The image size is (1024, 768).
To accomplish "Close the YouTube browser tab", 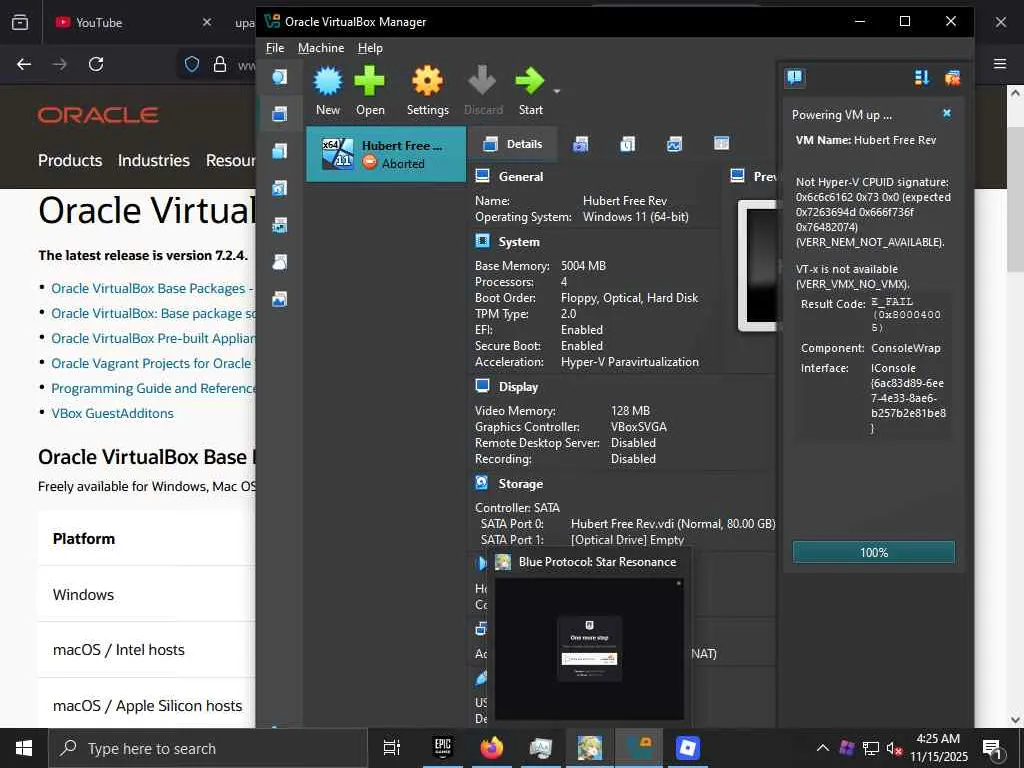I will (206, 22).
